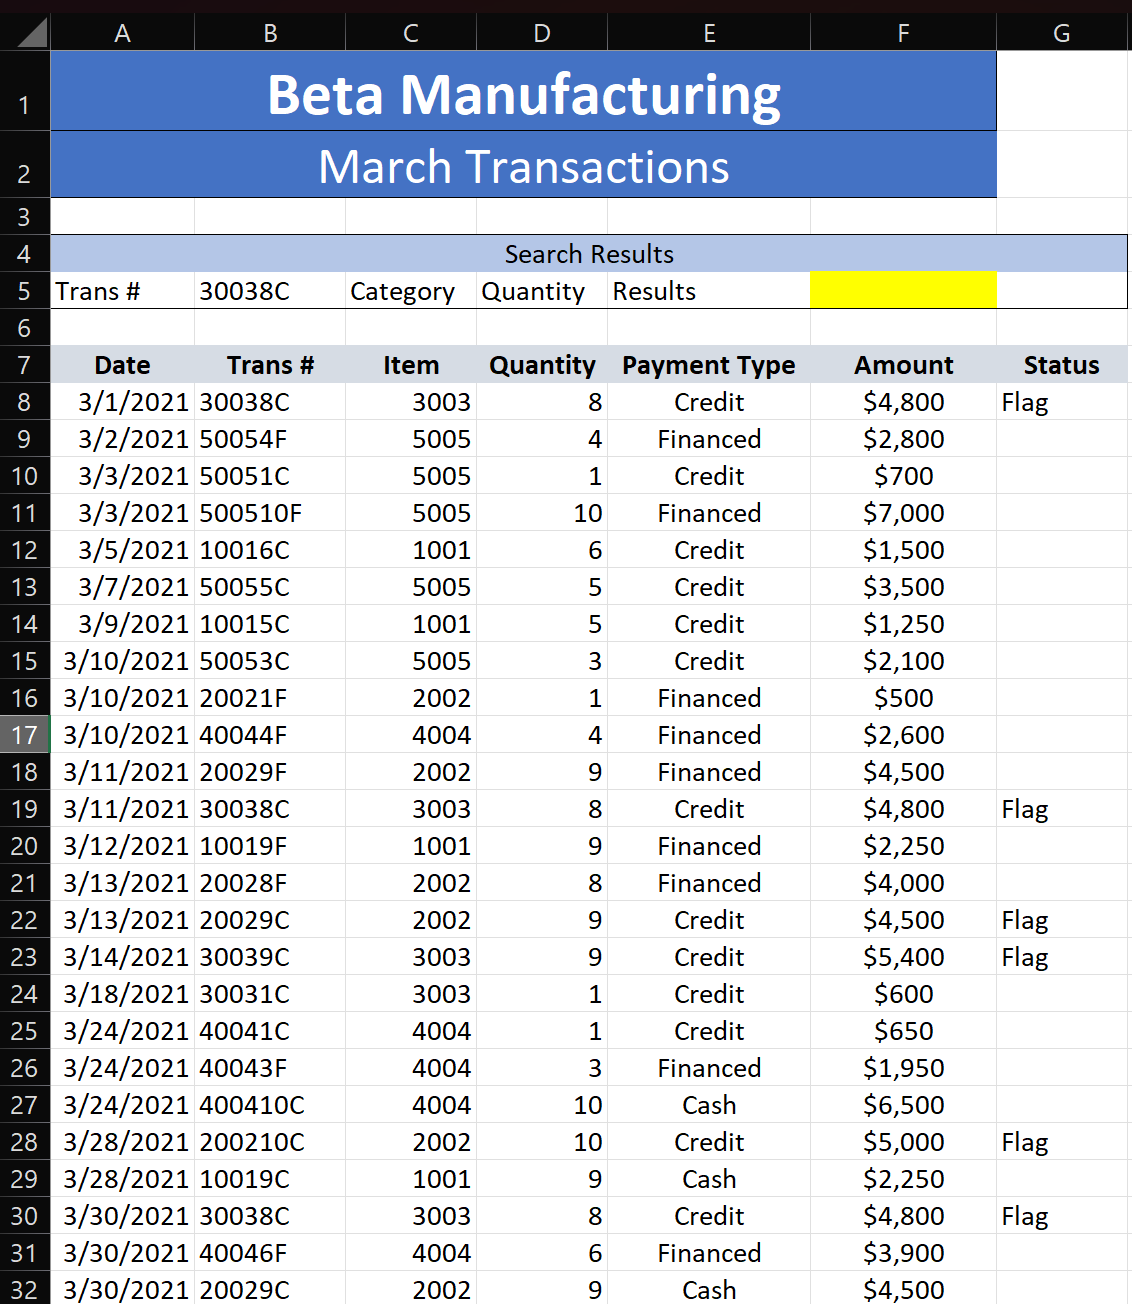Select amount cell $3,500
The height and width of the screenshot is (1304, 1132).
pyautogui.click(x=903, y=587)
